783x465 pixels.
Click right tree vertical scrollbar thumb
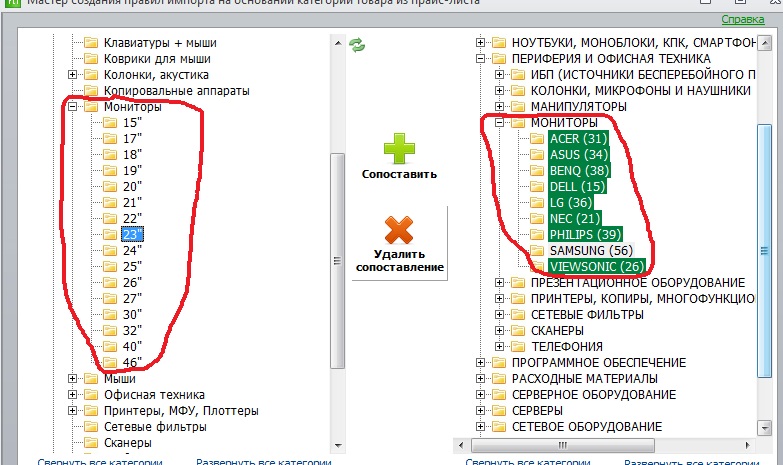pos(765,250)
